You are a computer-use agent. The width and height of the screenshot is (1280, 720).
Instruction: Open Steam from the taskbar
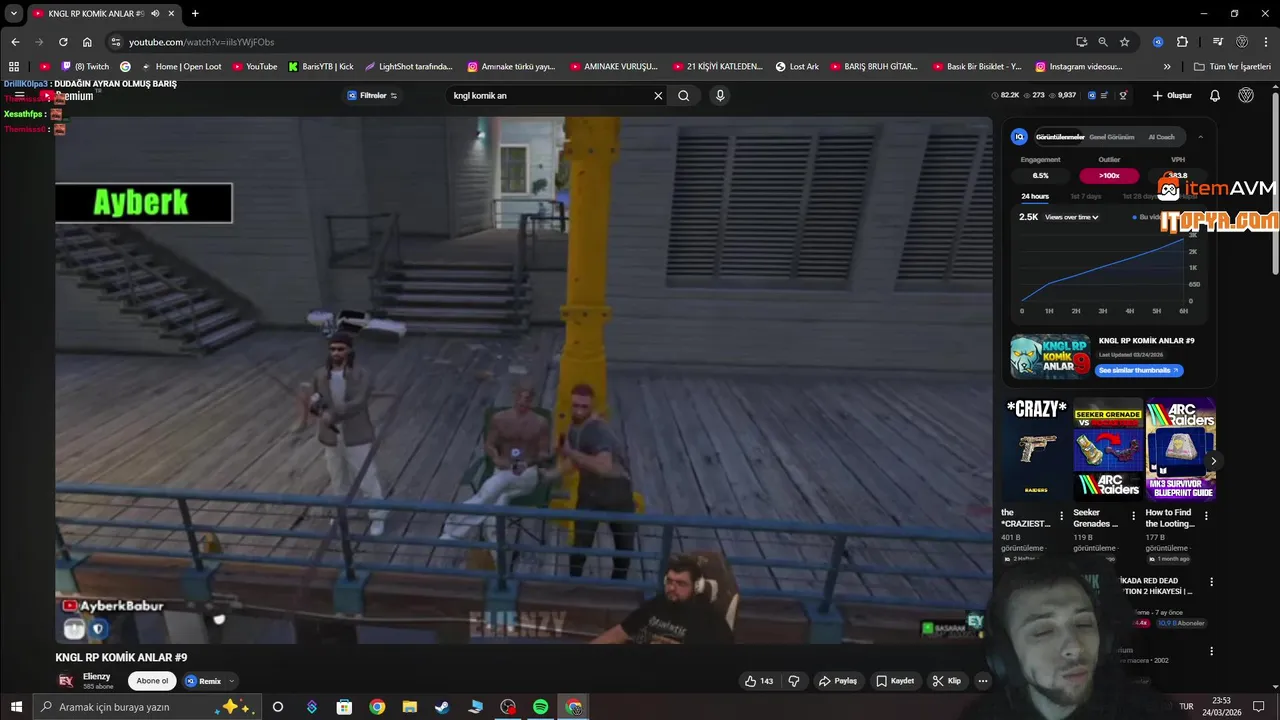pos(442,707)
